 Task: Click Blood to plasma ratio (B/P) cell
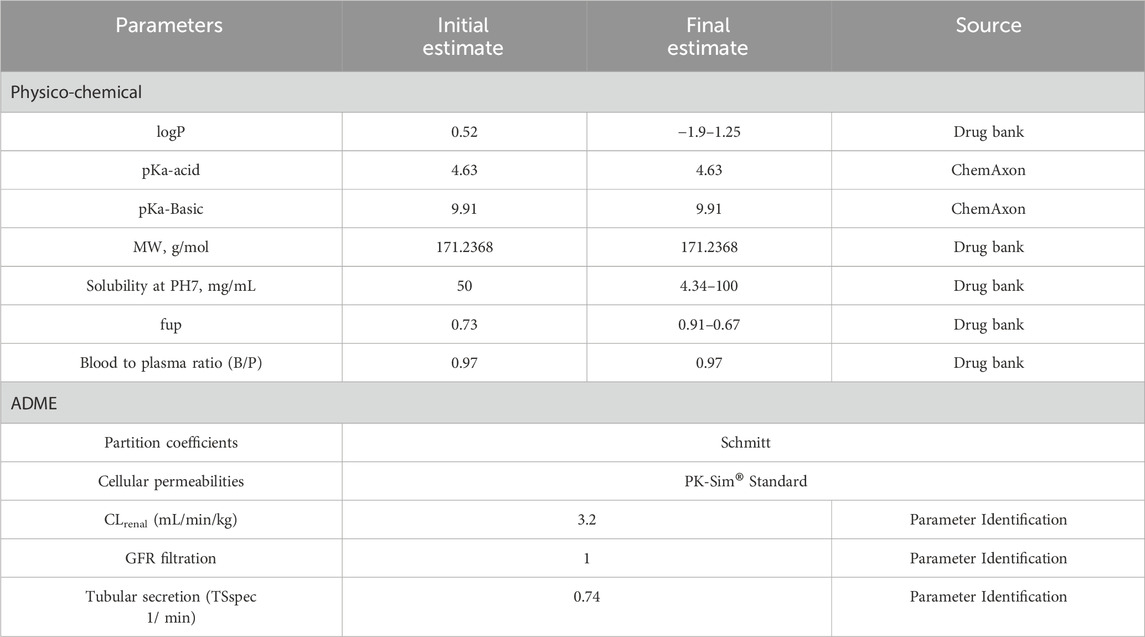tap(171, 363)
